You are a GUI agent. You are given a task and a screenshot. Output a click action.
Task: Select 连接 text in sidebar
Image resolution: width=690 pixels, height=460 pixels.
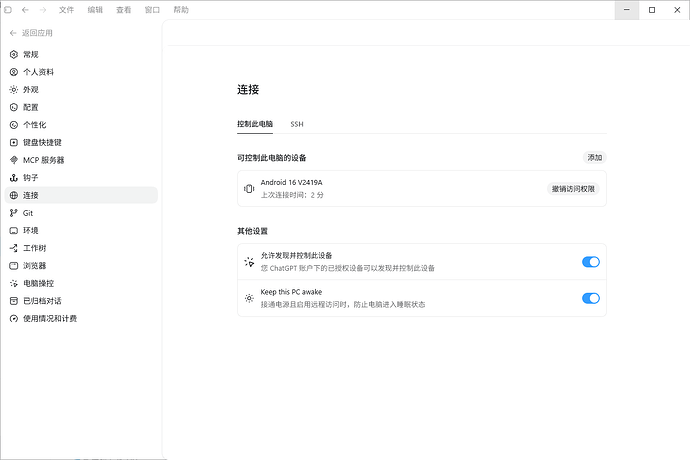(31, 195)
